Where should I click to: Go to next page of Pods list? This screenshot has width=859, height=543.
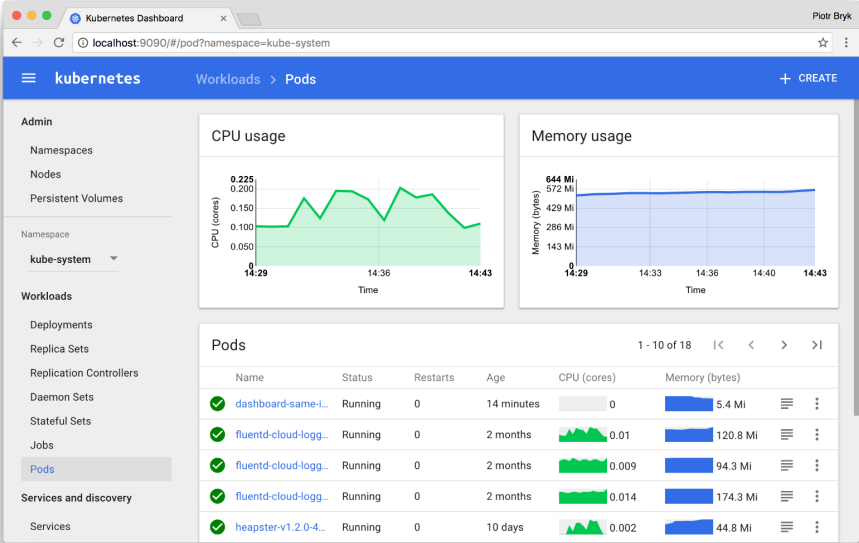coord(784,345)
